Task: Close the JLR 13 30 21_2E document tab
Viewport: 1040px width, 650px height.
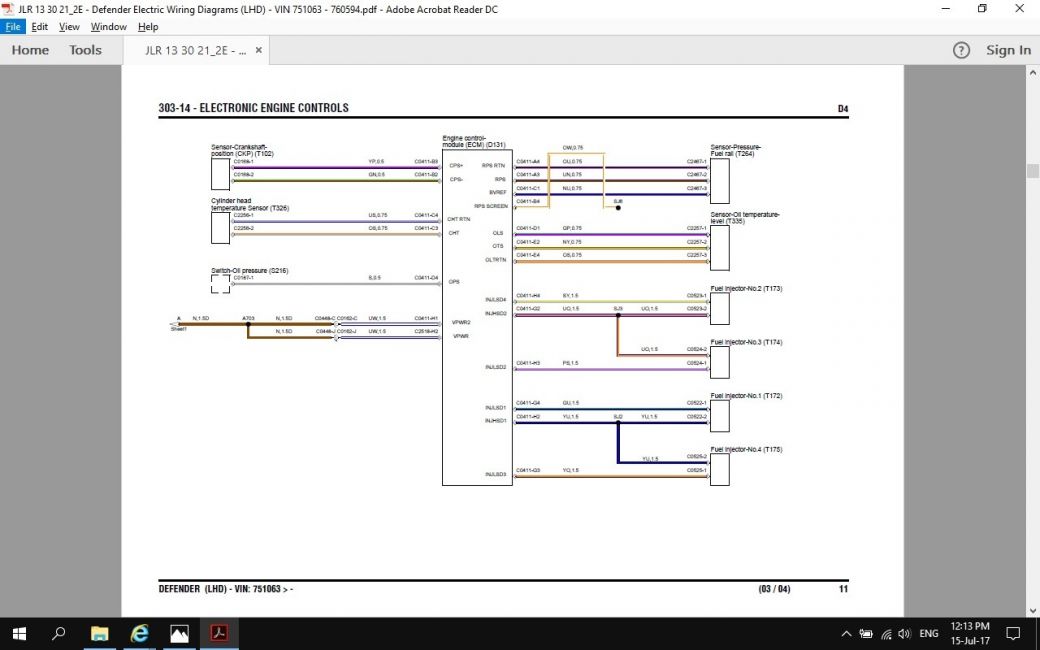Action: pos(259,50)
